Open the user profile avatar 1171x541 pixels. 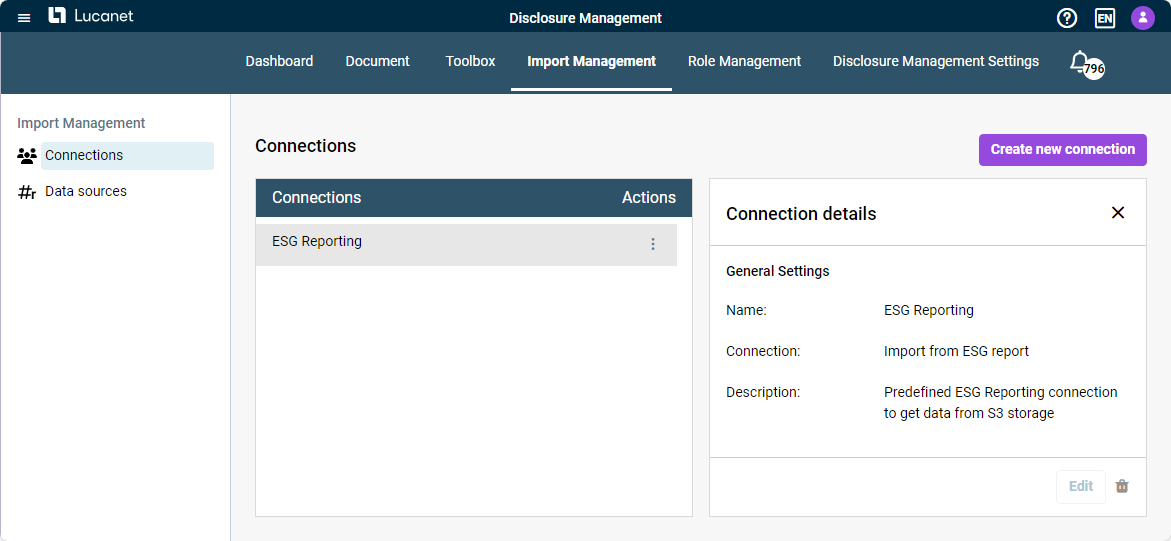point(1143,18)
